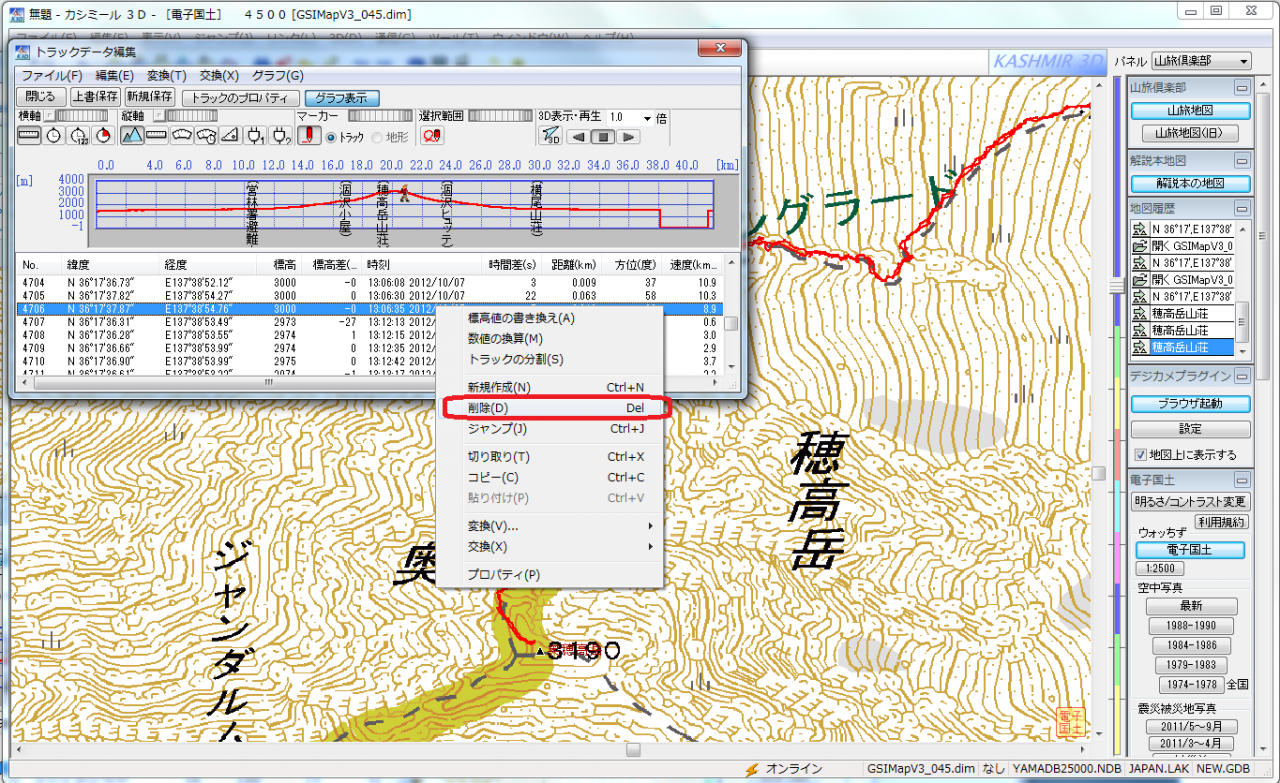Collapse the 地図履歴 panel section
The width and height of the screenshot is (1280, 783).
(x=1241, y=207)
